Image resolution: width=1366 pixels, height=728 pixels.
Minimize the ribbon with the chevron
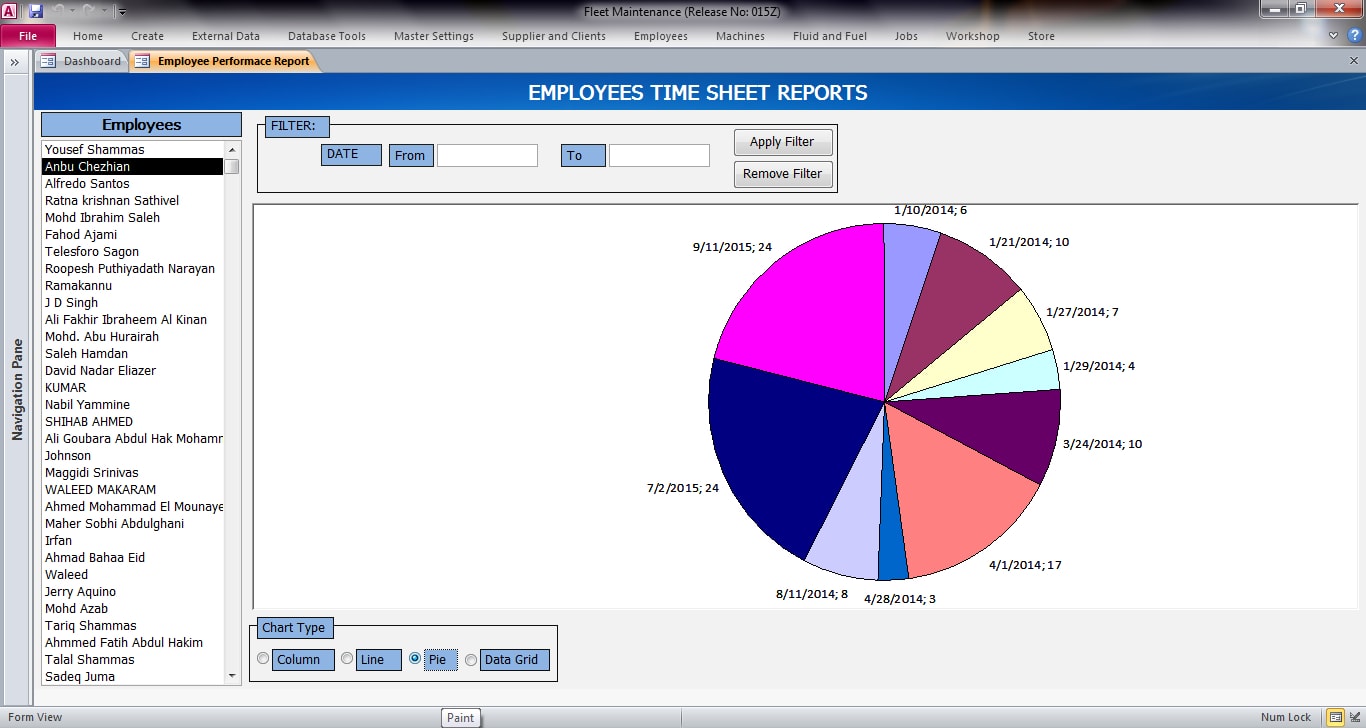1334,36
